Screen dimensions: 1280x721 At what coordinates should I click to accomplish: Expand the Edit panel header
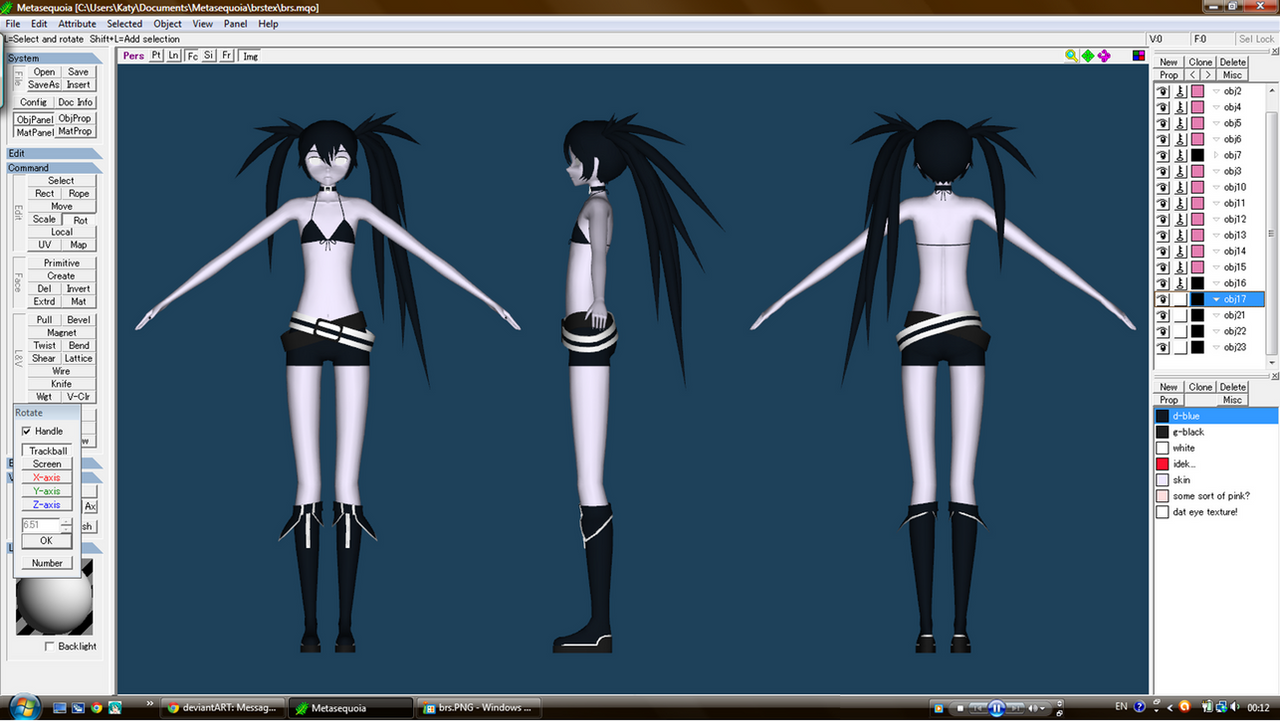tap(54, 153)
